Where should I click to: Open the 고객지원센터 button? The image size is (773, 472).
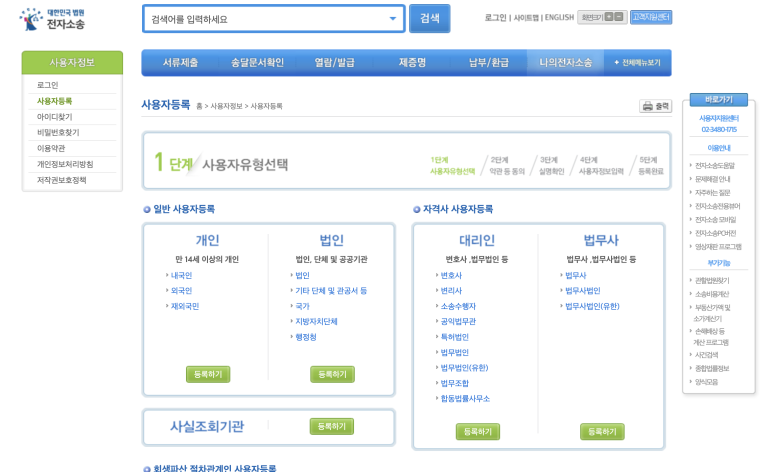click(x=651, y=17)
